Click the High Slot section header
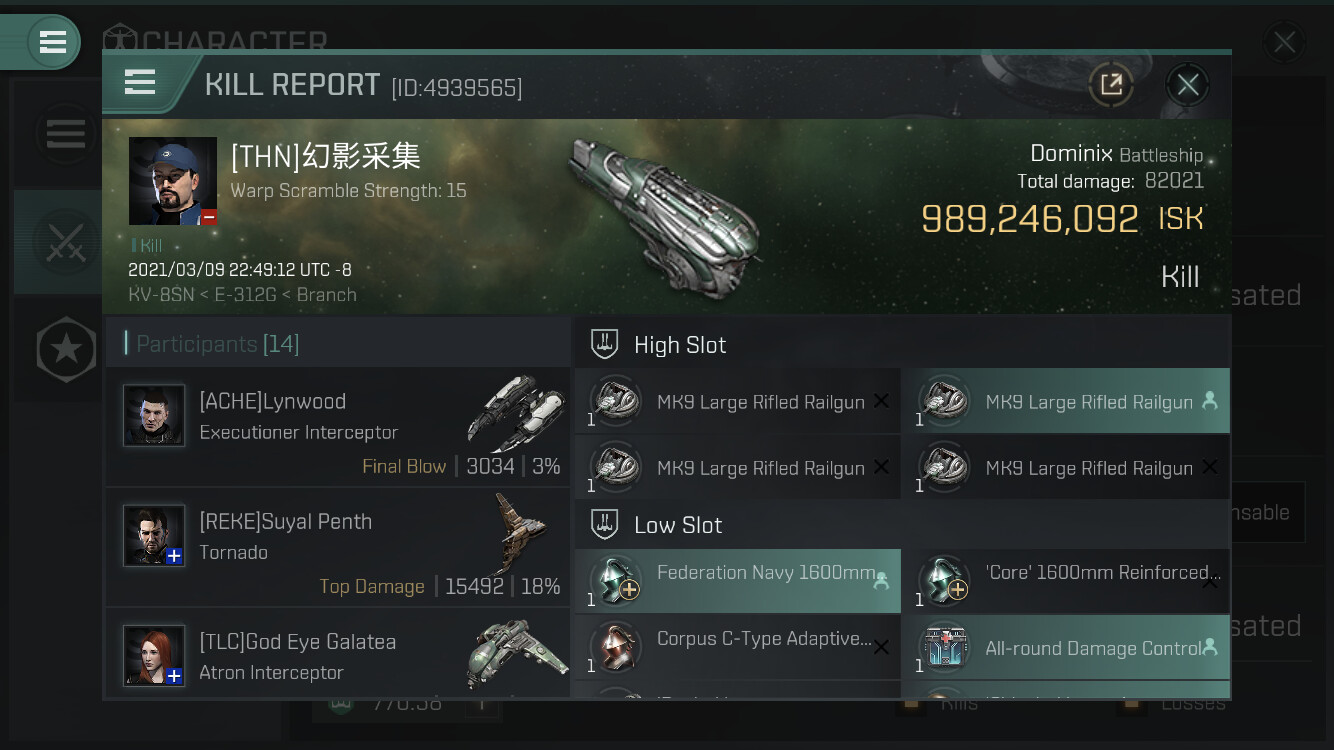The height and width of the screenshot is (750, 1334). (680, 345)
